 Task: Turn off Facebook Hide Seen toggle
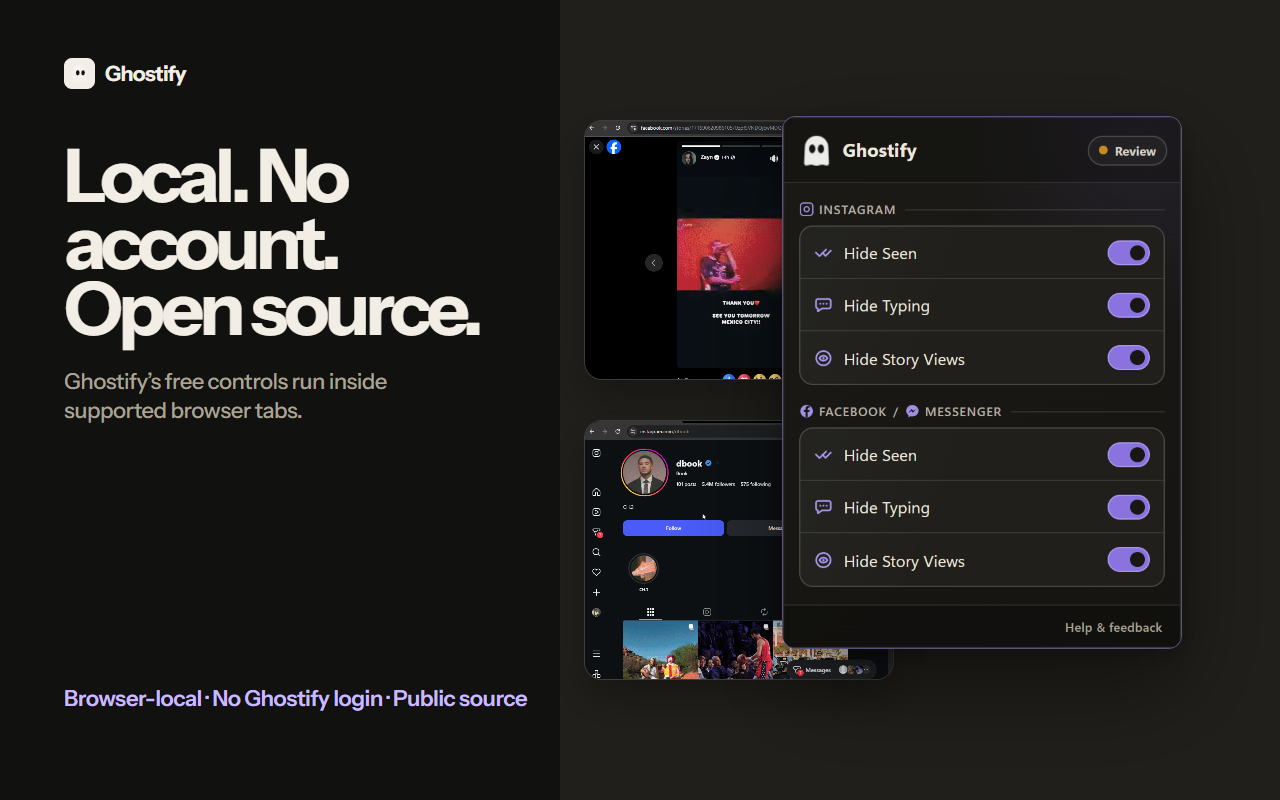click(x=1128, y=455)
